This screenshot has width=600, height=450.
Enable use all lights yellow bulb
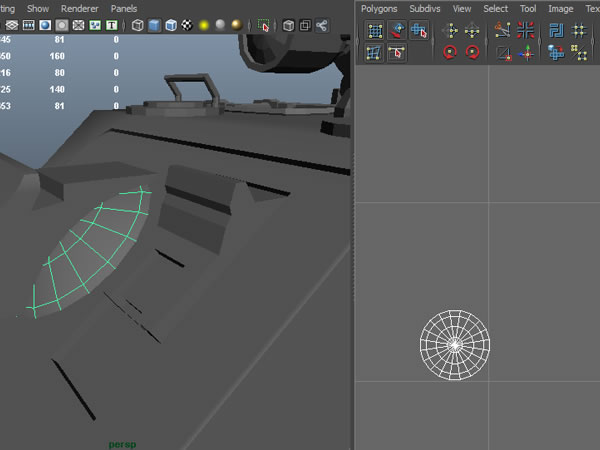pyautogui.click(x=204, y=25)
